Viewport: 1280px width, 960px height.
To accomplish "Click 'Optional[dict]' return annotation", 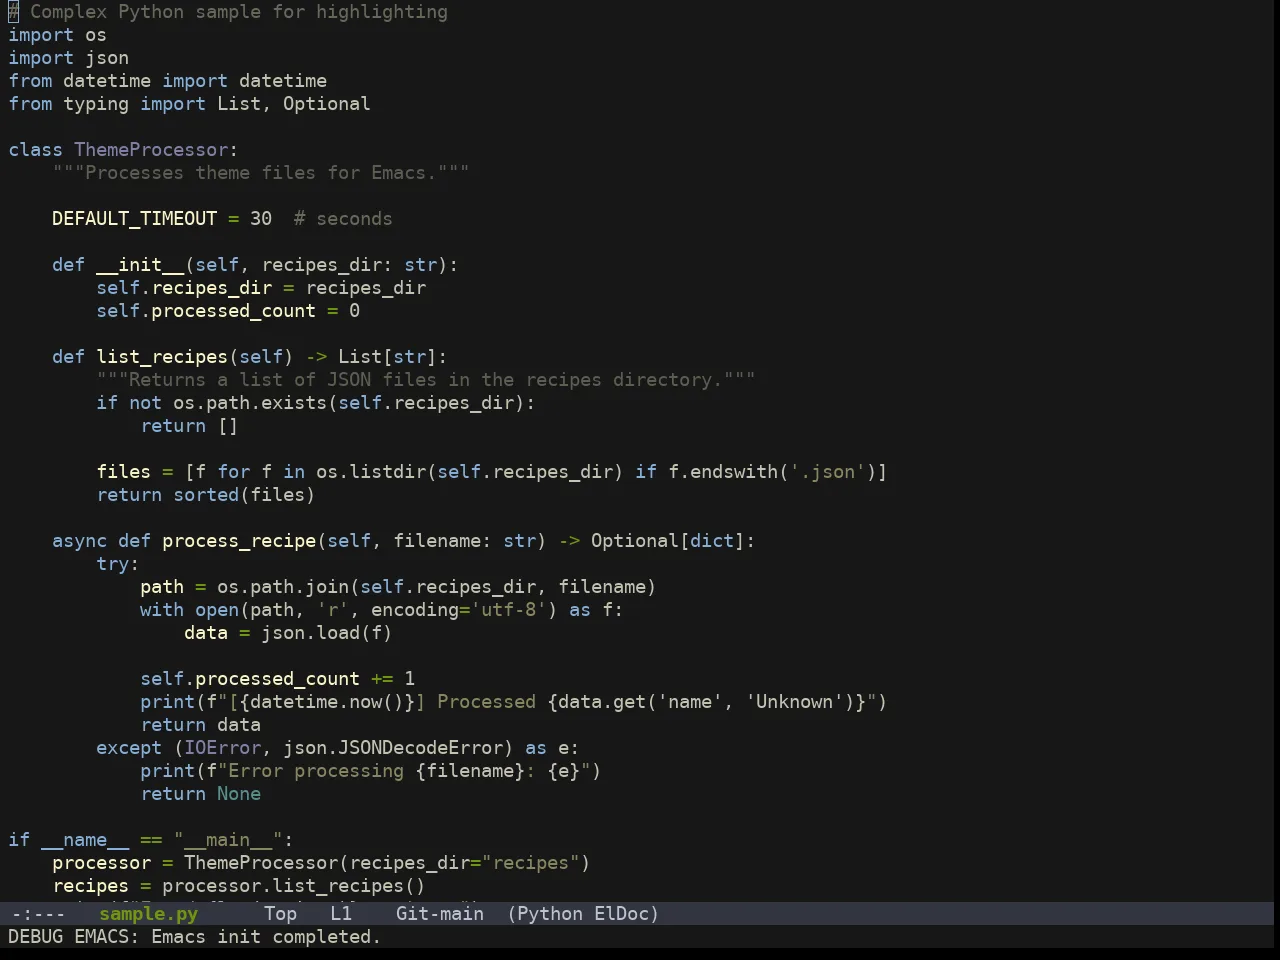I will 667,541.
